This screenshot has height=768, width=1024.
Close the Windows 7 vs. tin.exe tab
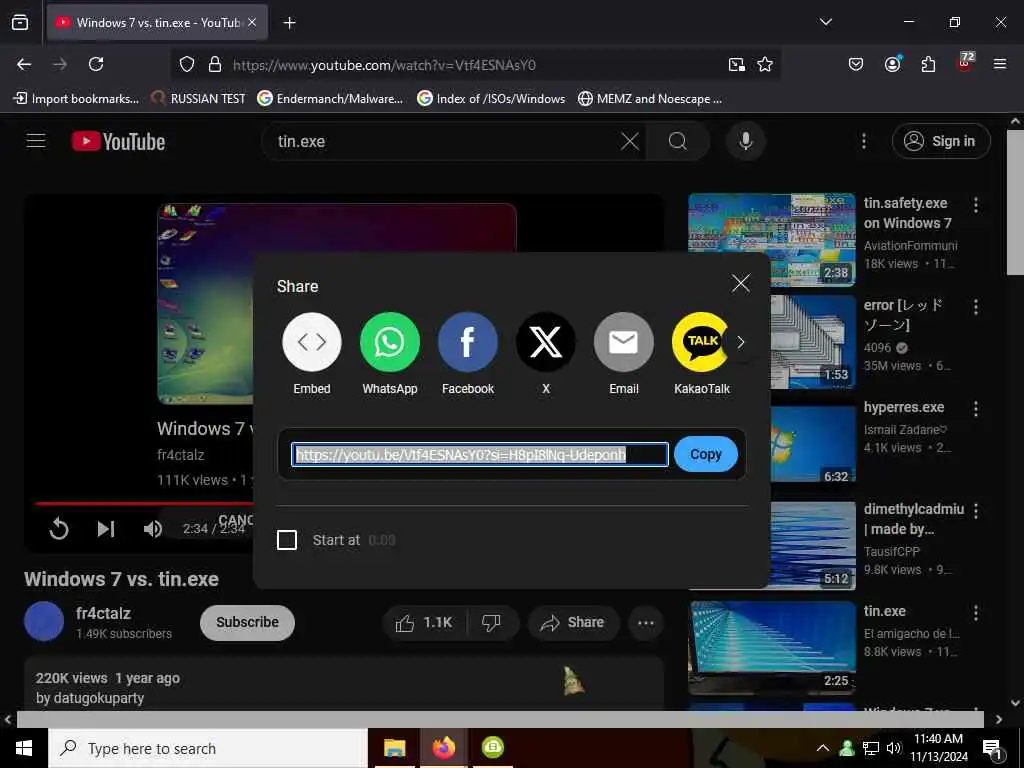coord(252,22)
